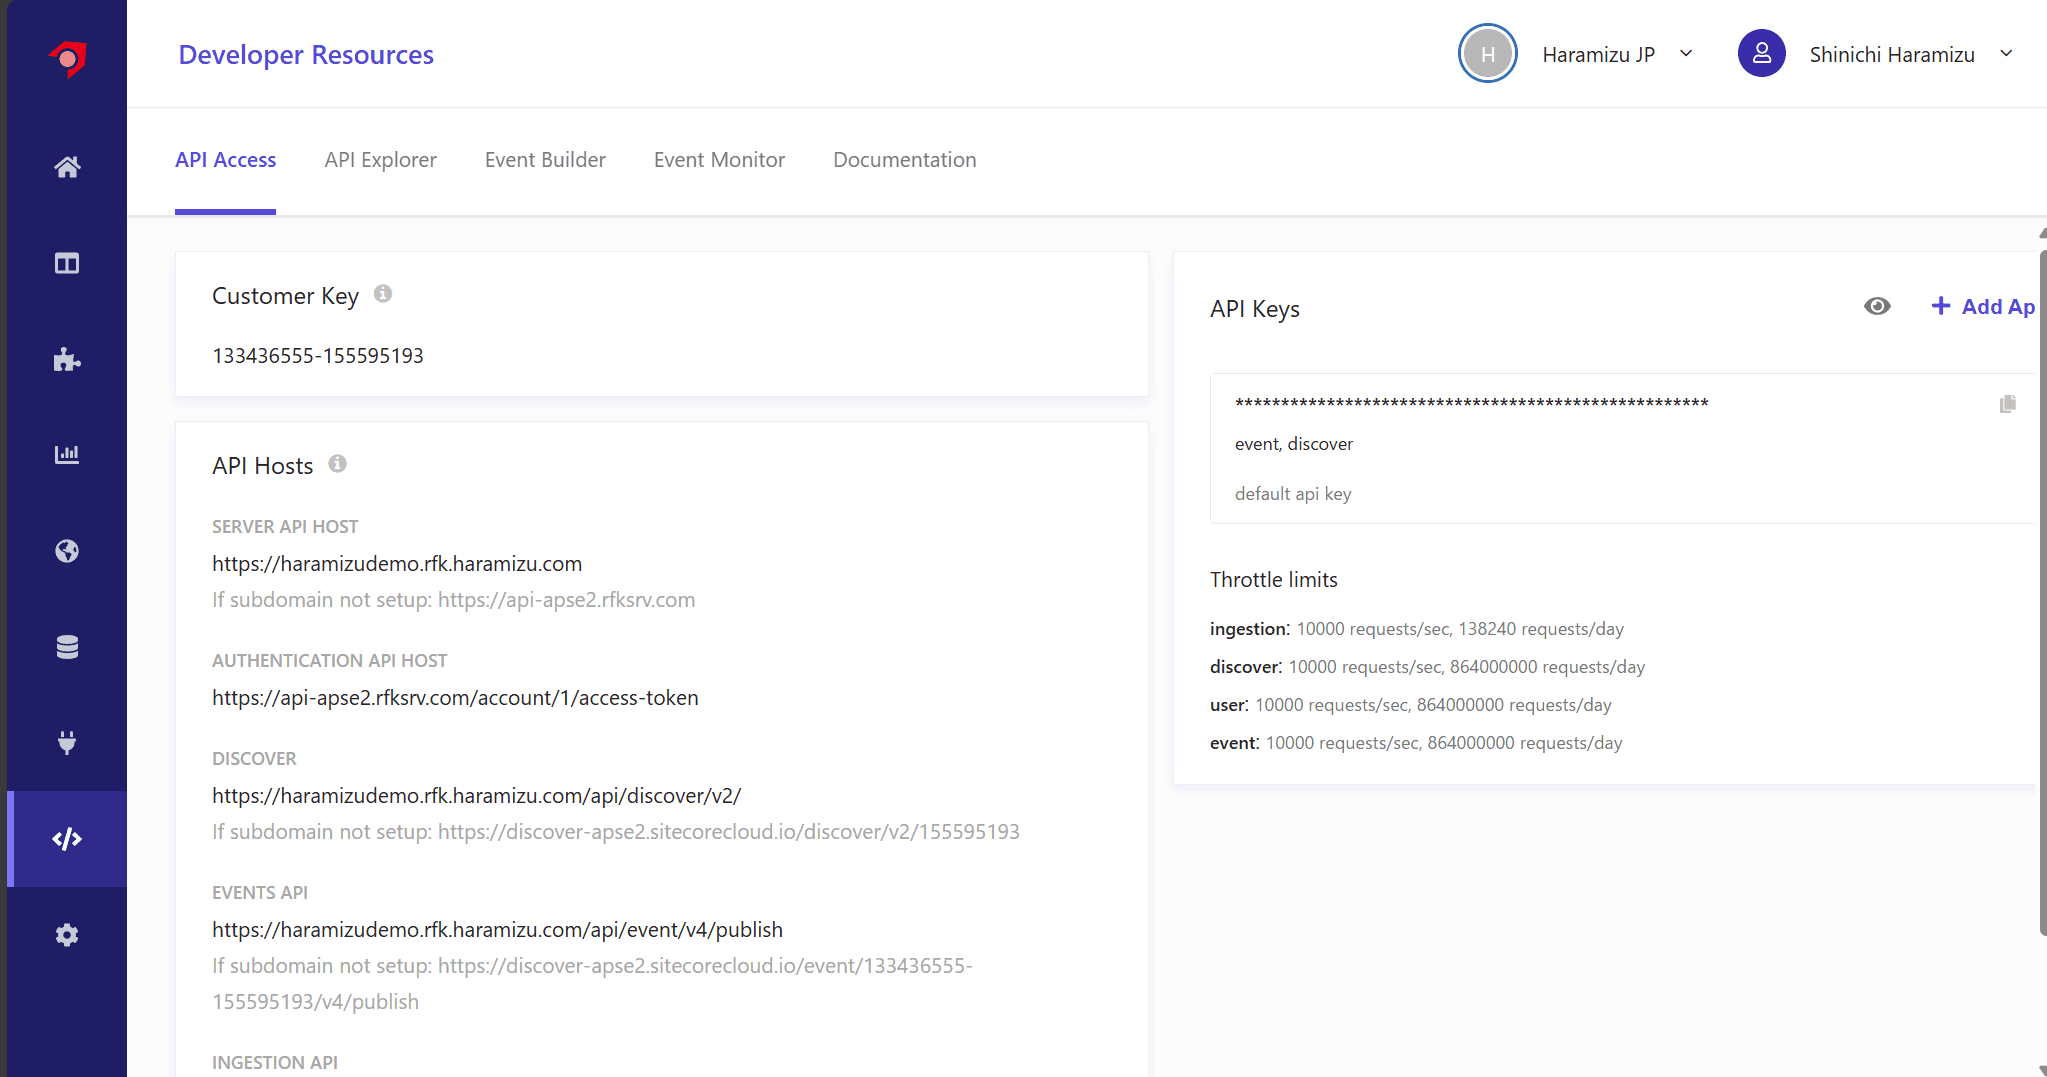
Task: Open the Event Monitor tab
Action: 719,160
